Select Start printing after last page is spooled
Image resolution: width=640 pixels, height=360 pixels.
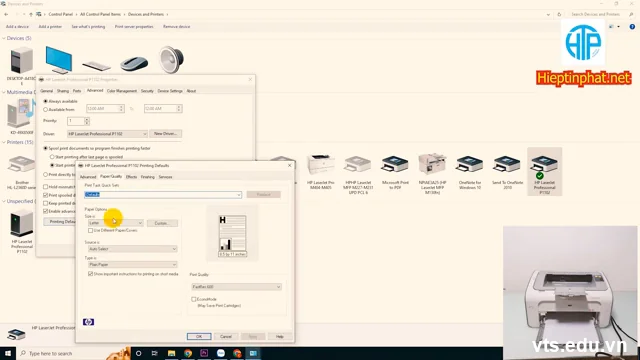(x=52, y=157)
